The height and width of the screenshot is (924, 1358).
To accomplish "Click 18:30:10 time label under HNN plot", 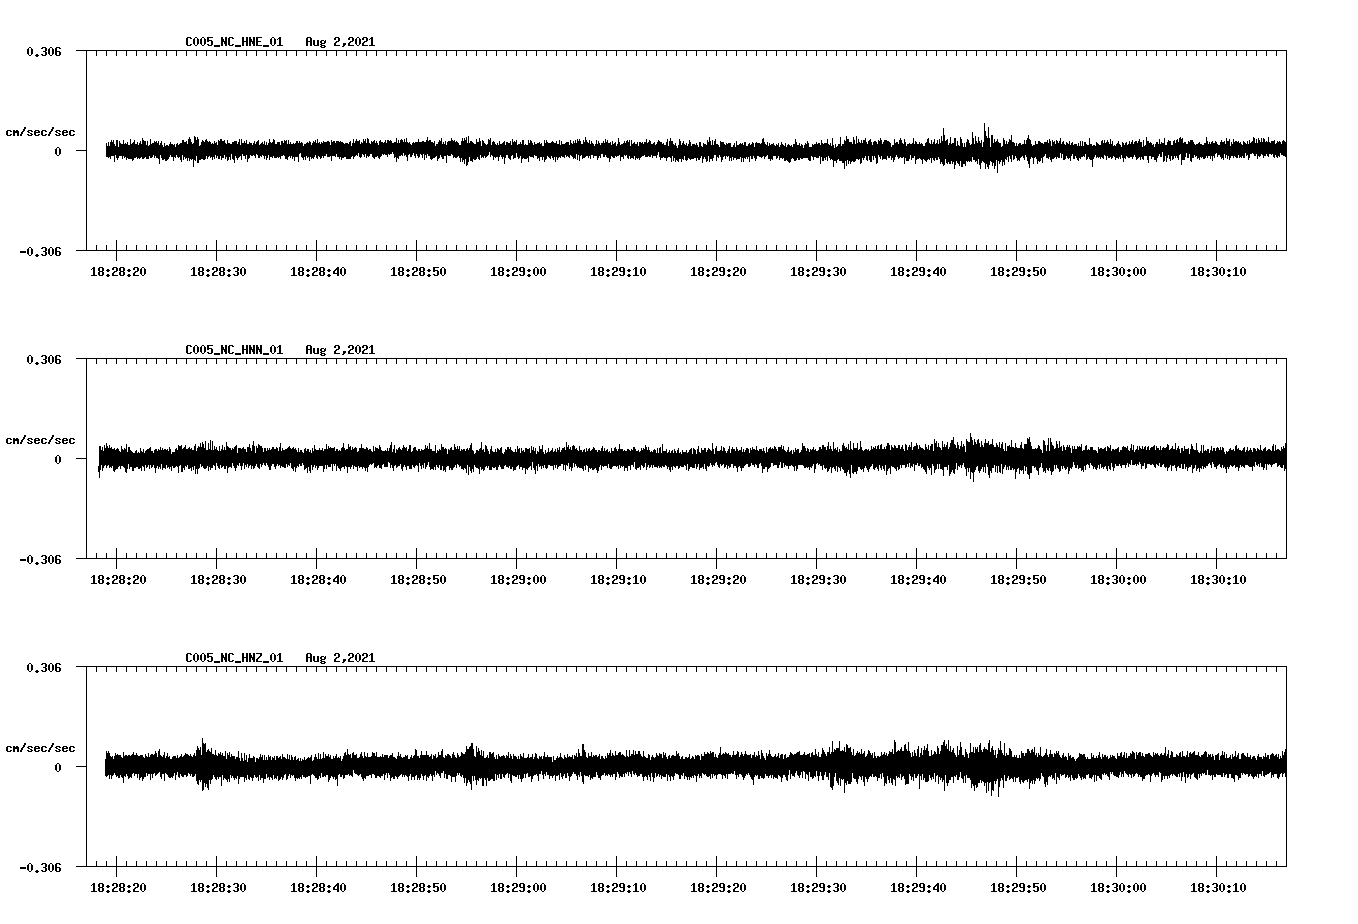I will 1218,579.
